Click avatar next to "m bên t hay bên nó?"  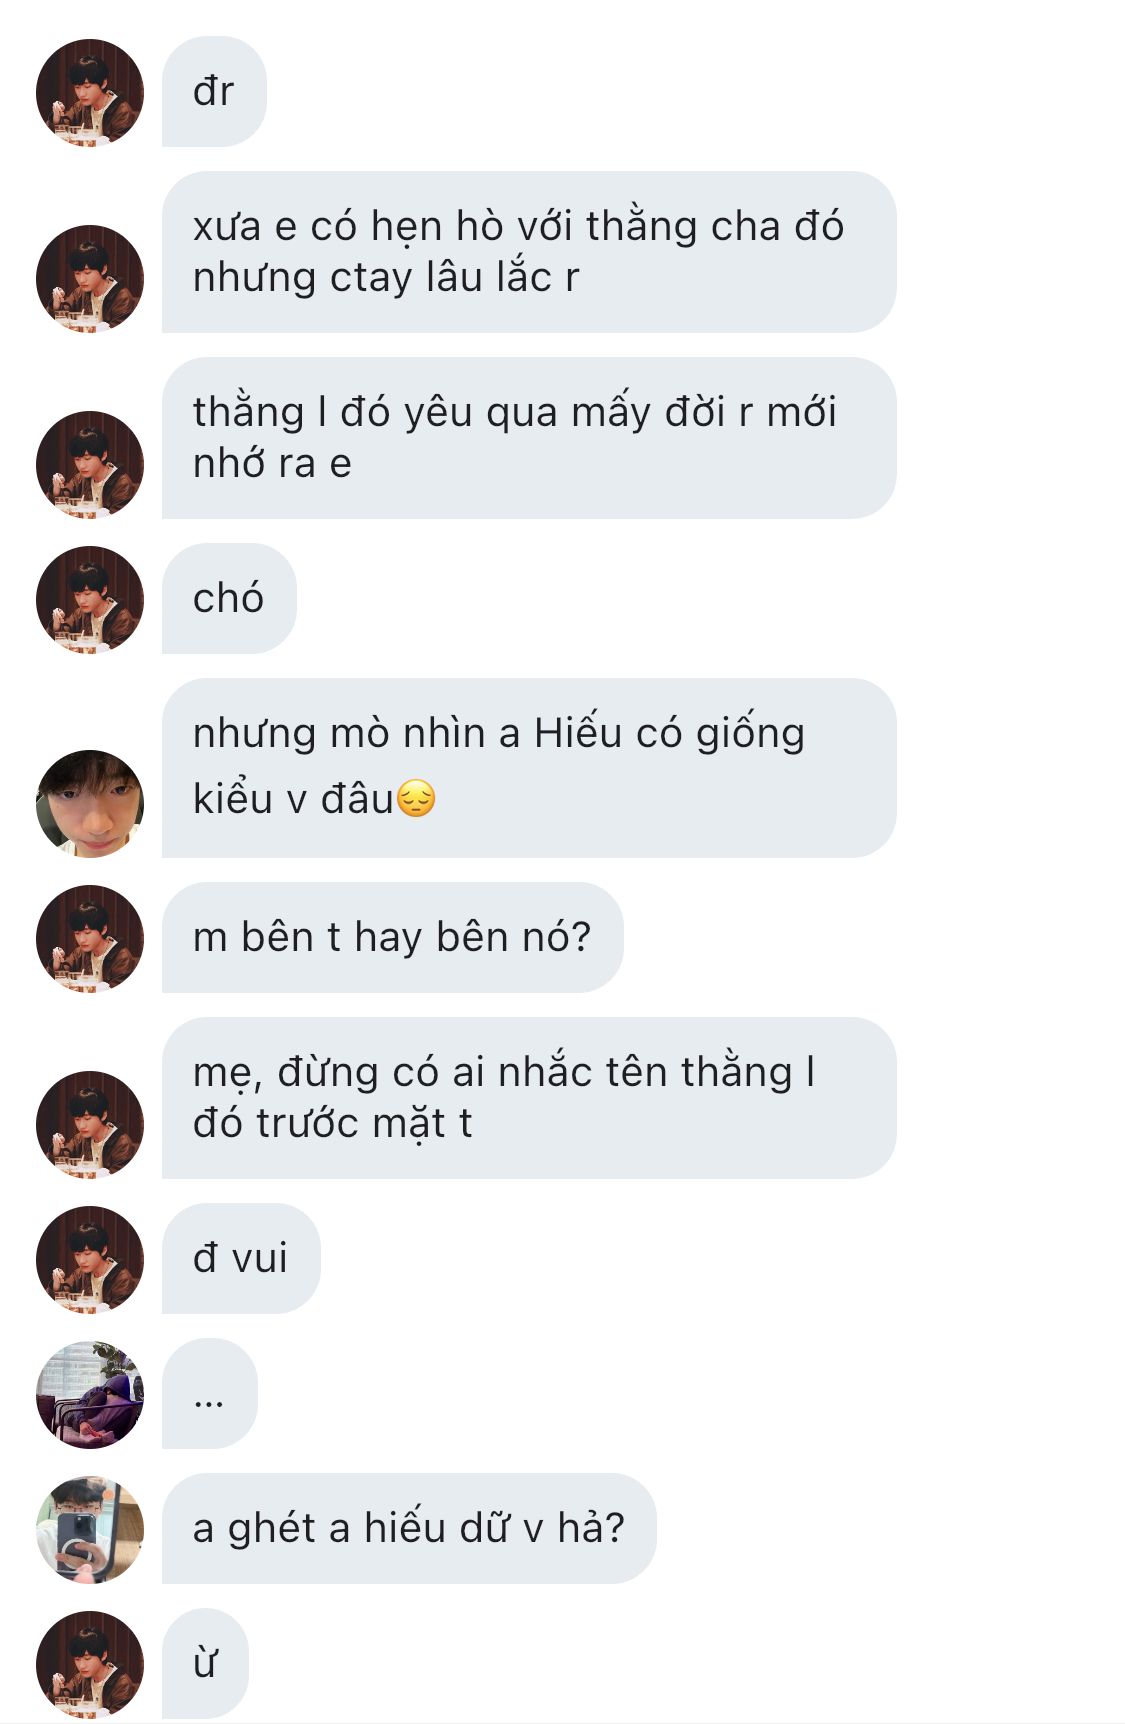(x=90, y=939)
